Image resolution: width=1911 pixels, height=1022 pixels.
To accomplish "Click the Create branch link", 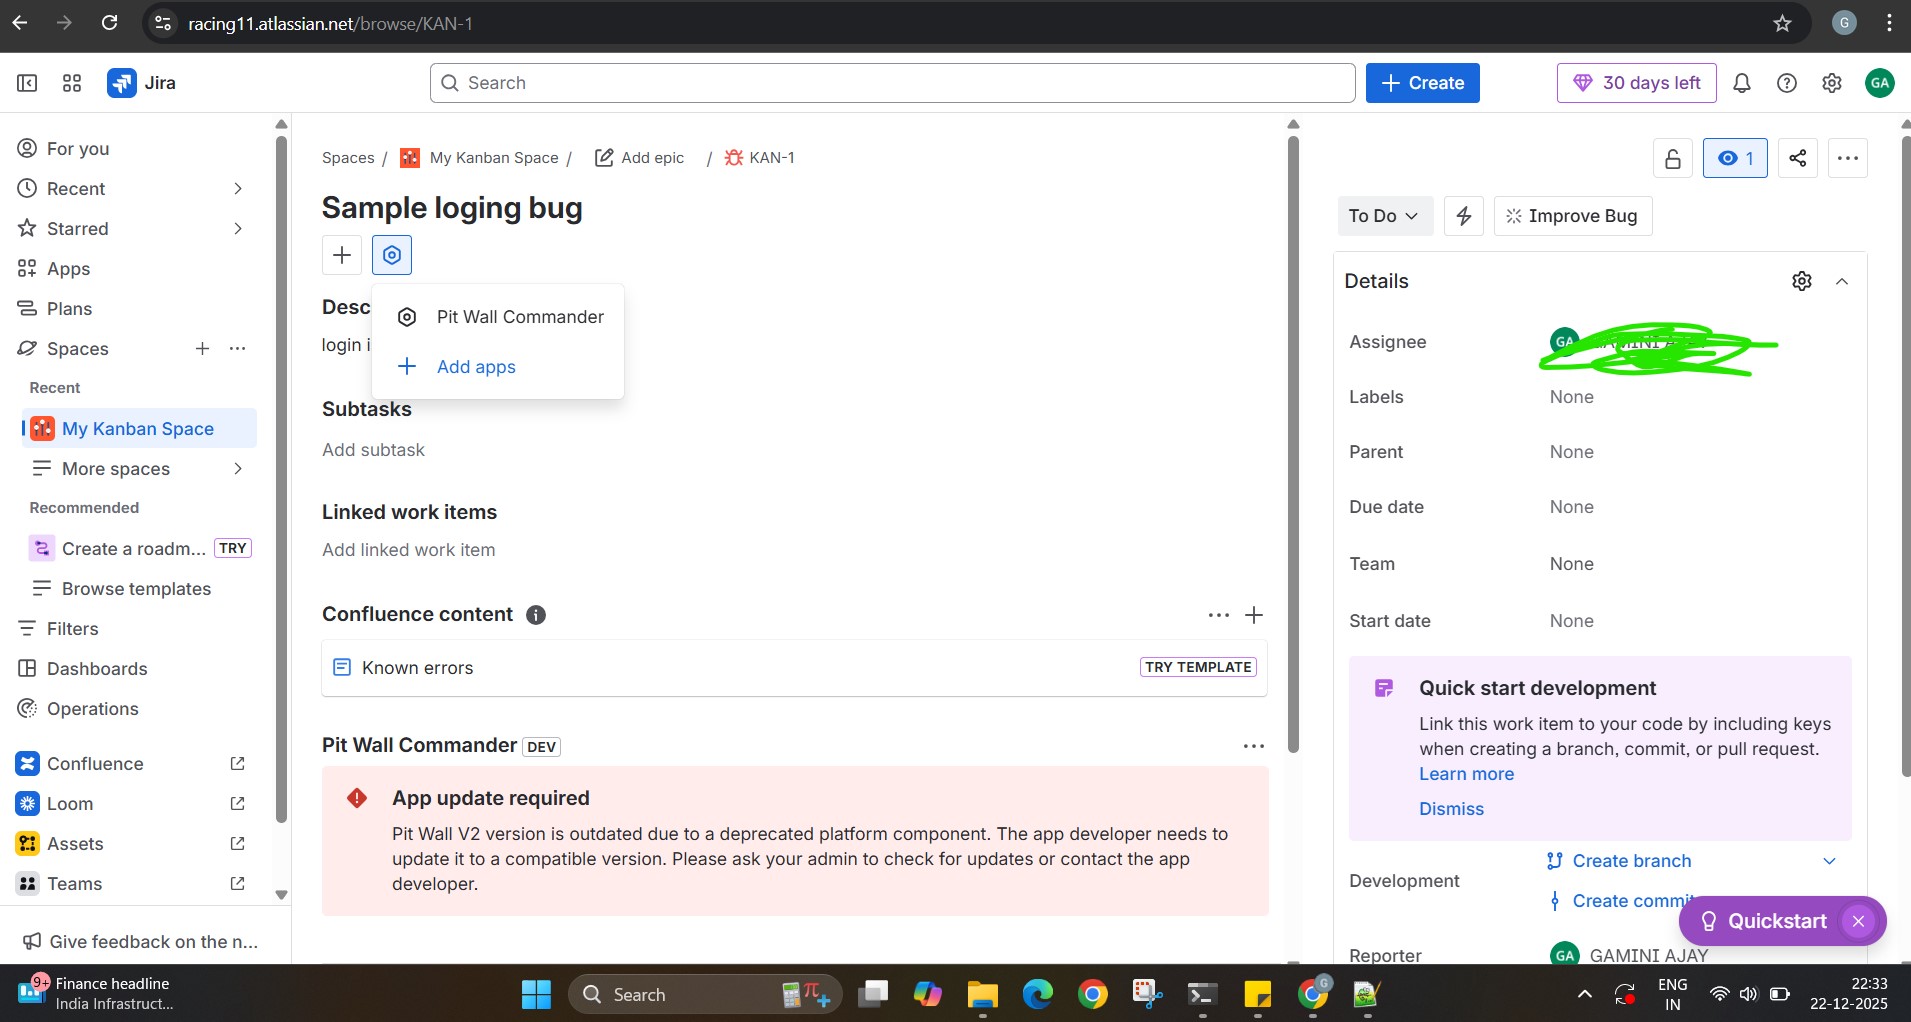I will pyautogui.click(x=1631, y=861).
